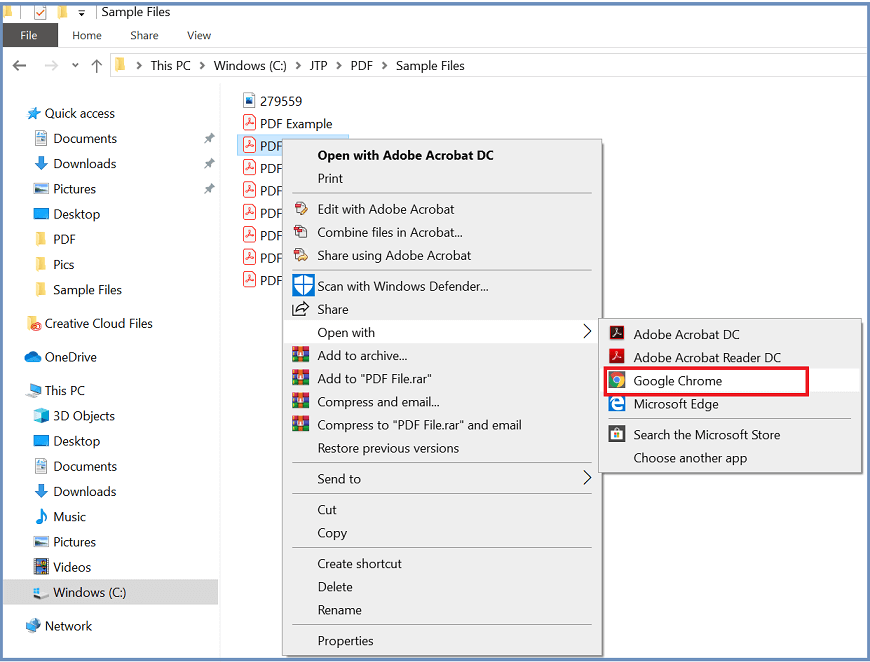This screenshot has height=662, width=870.
Task: Click the Combine files in Acrobat icon
Action: point(301,231)
